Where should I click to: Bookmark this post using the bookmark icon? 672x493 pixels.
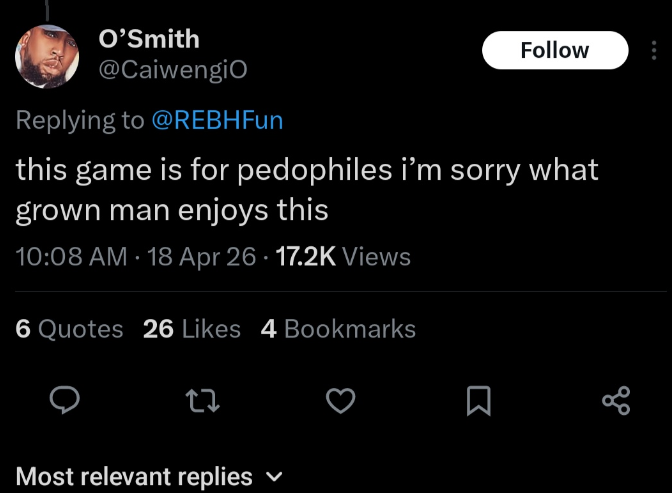point(479,401)
